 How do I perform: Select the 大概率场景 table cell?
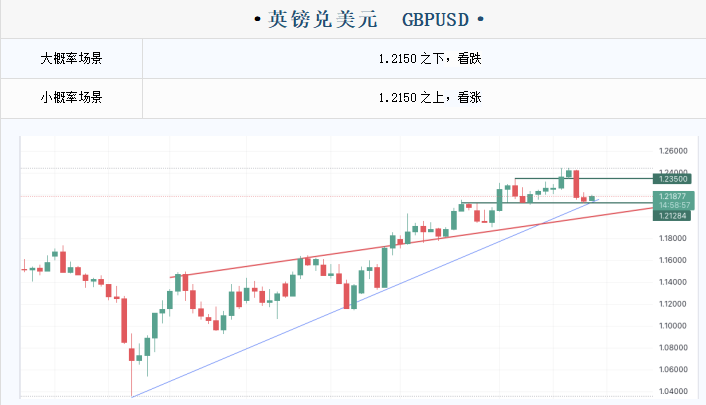coord(72,59)
